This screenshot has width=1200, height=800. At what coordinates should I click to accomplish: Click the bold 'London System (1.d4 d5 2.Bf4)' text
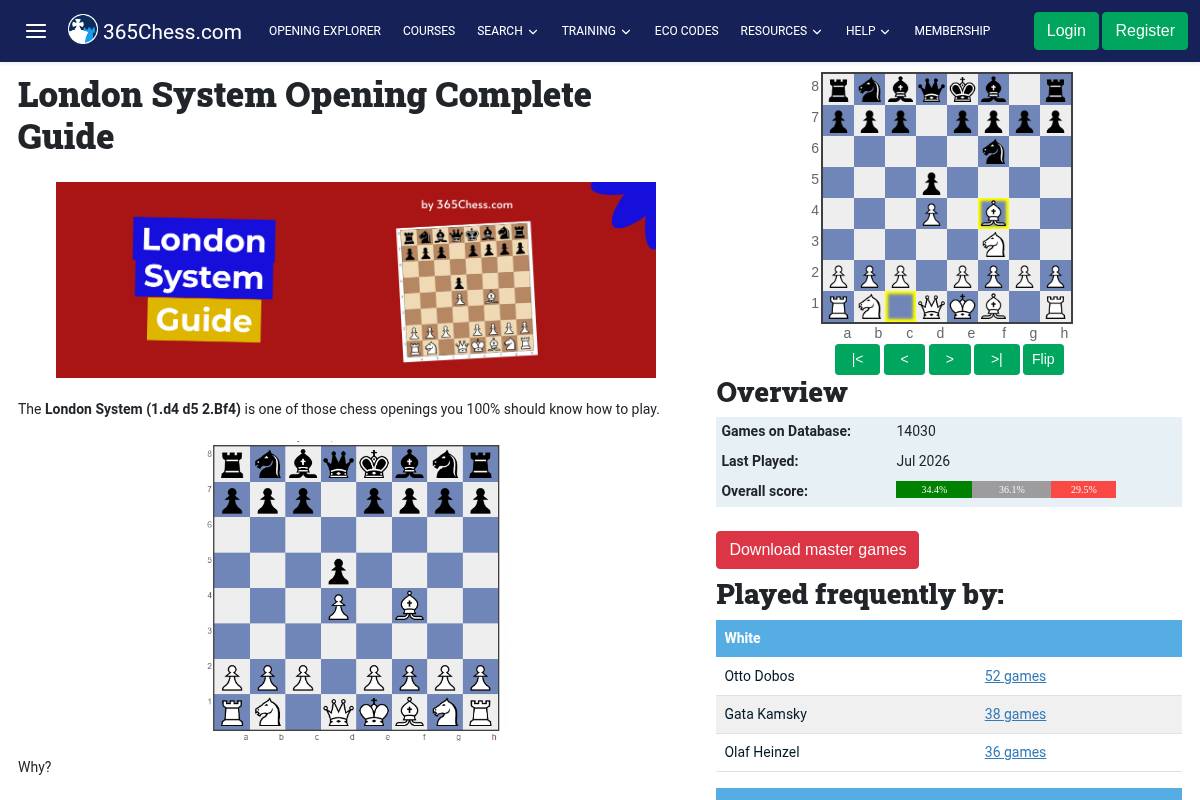(x=143, y=409)
